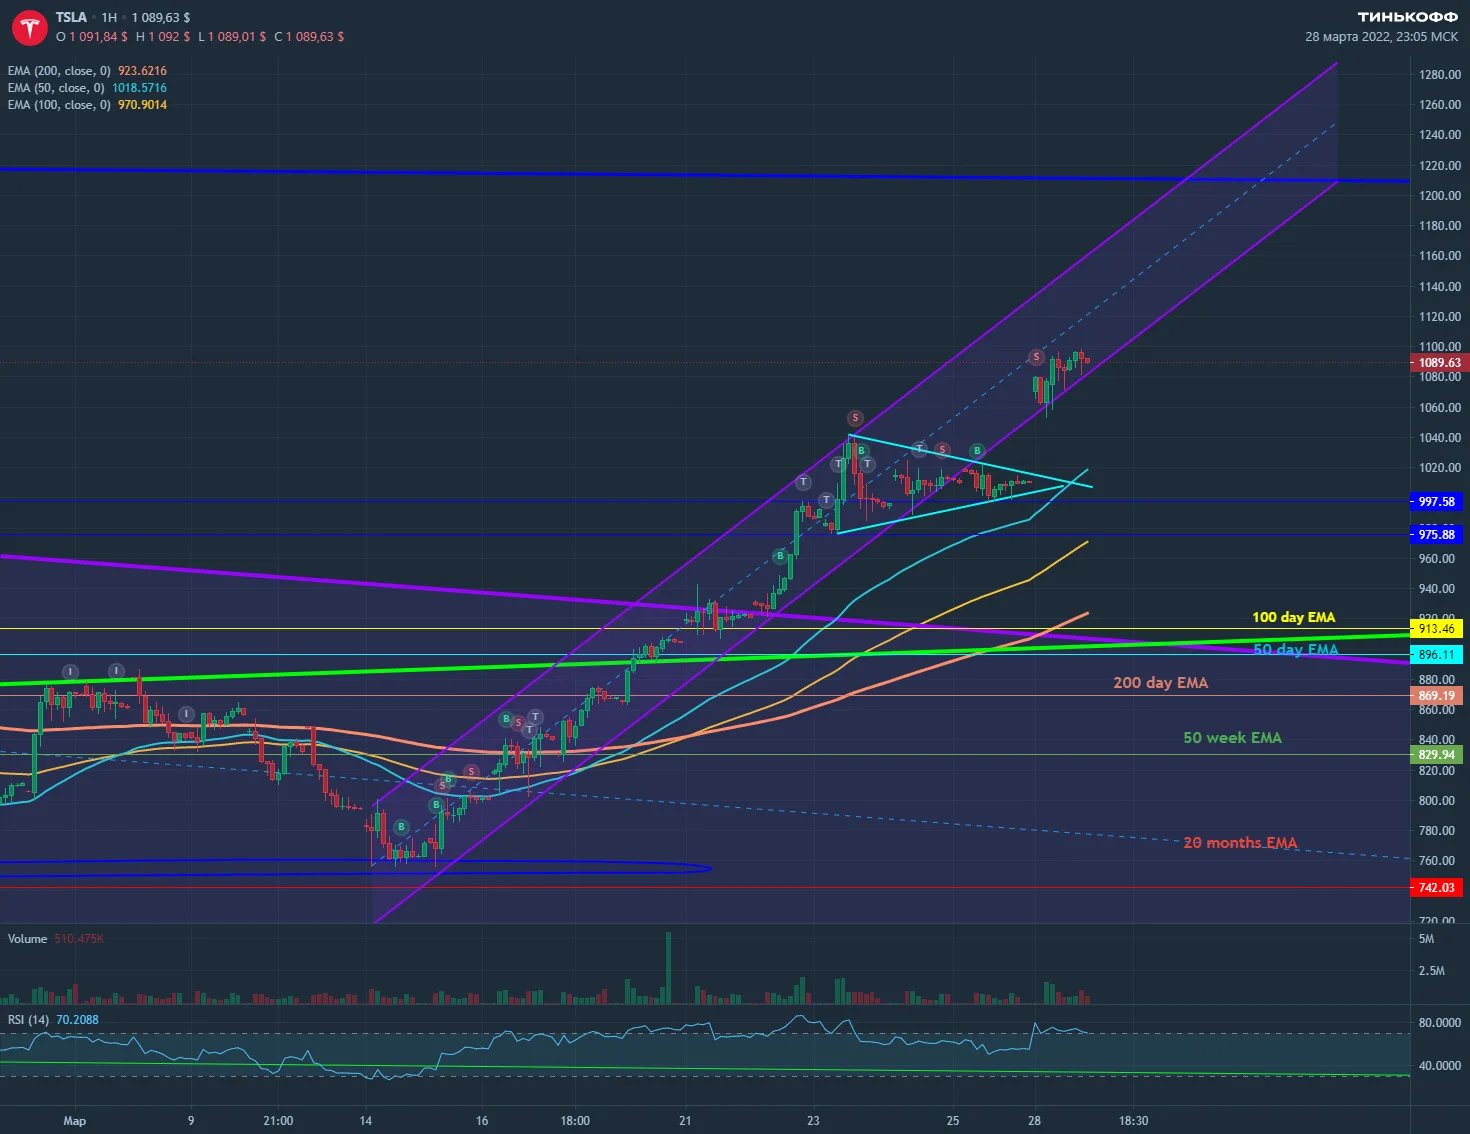Click the "Мар" label on time axis
Screen dimensions: 1470x1134
75,1121
